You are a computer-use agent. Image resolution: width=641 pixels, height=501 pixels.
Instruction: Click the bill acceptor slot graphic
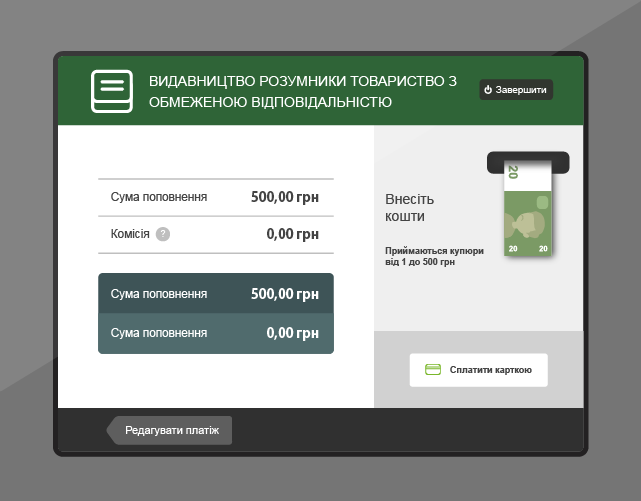(528, 162)
